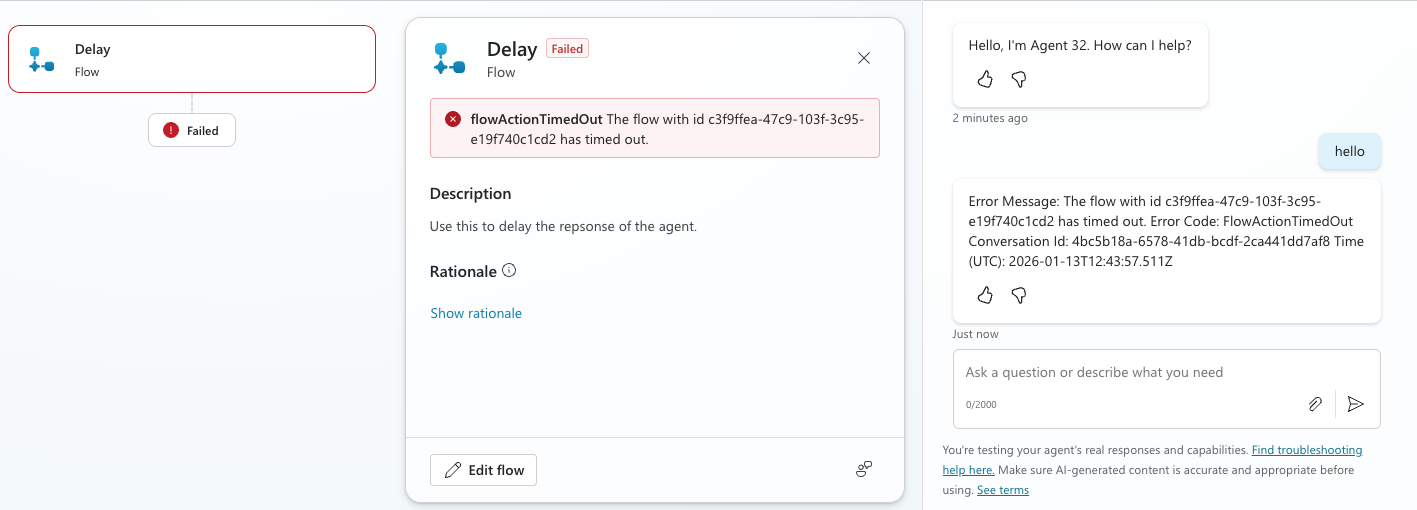
Task: Expand the rationale with Show rationale
Action: point(476,313)
